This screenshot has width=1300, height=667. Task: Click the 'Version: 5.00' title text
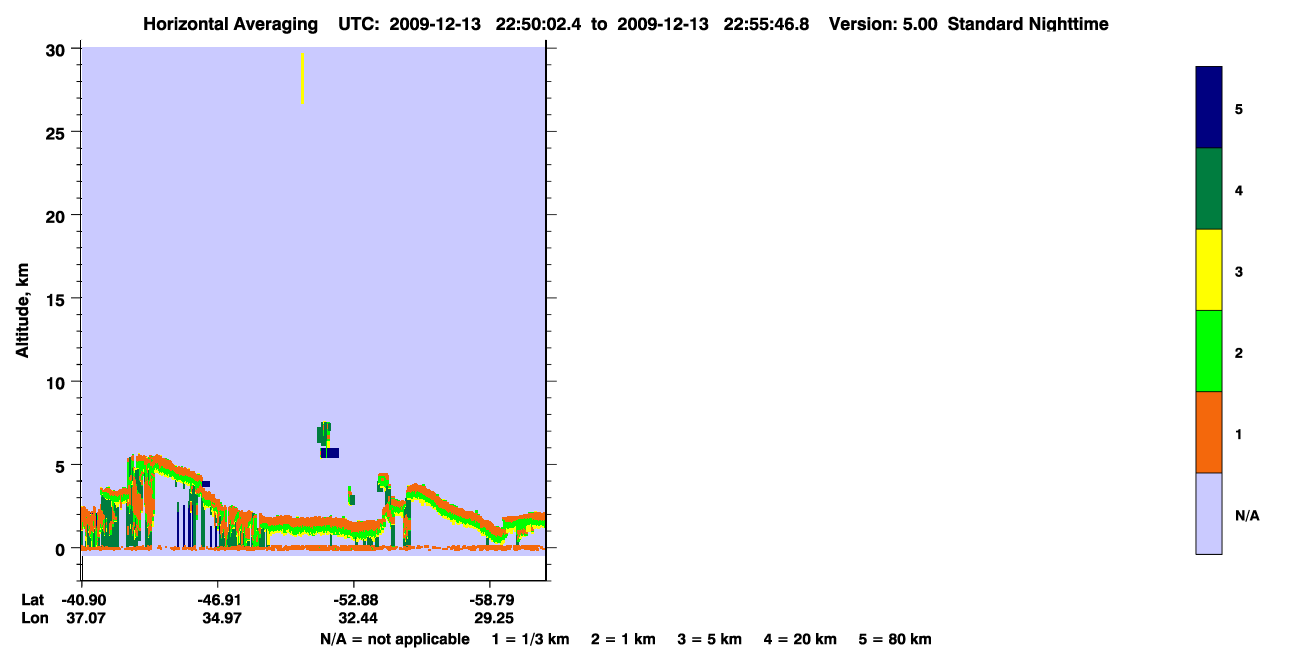[883, 24]
